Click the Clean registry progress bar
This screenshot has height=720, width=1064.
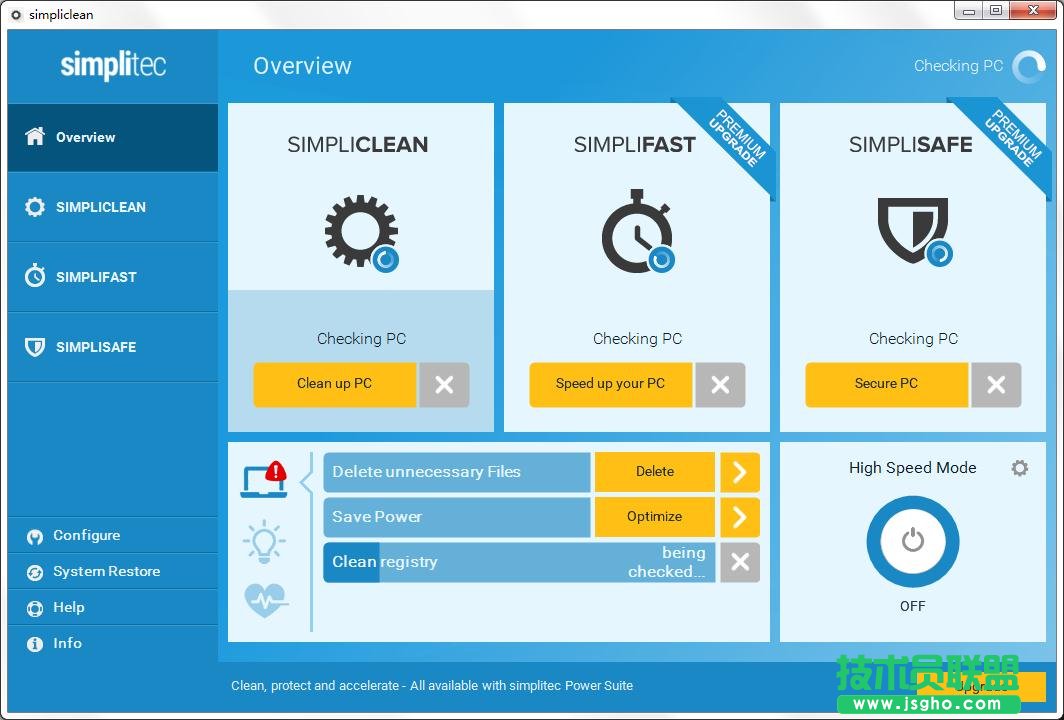pyautogui.click(x=518, y=562)
